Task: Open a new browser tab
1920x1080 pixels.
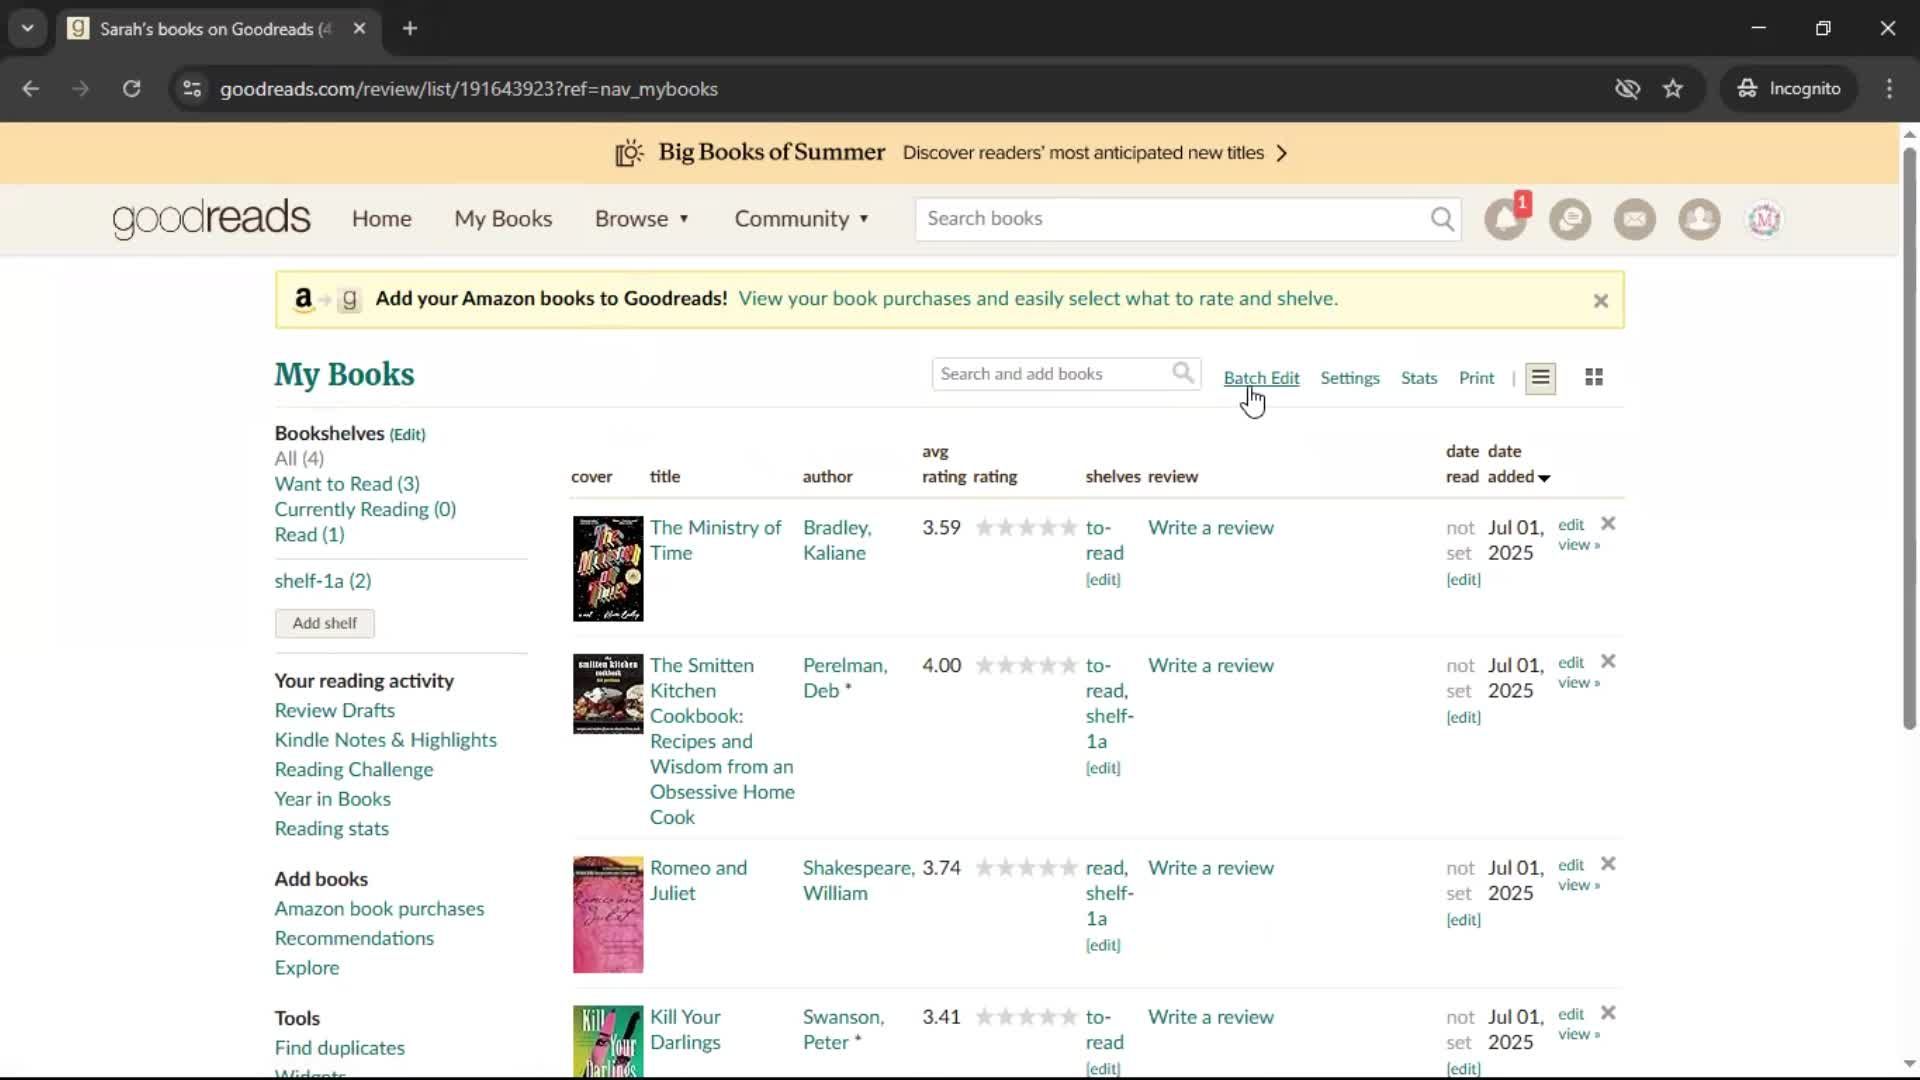Action: coord(410,28)
